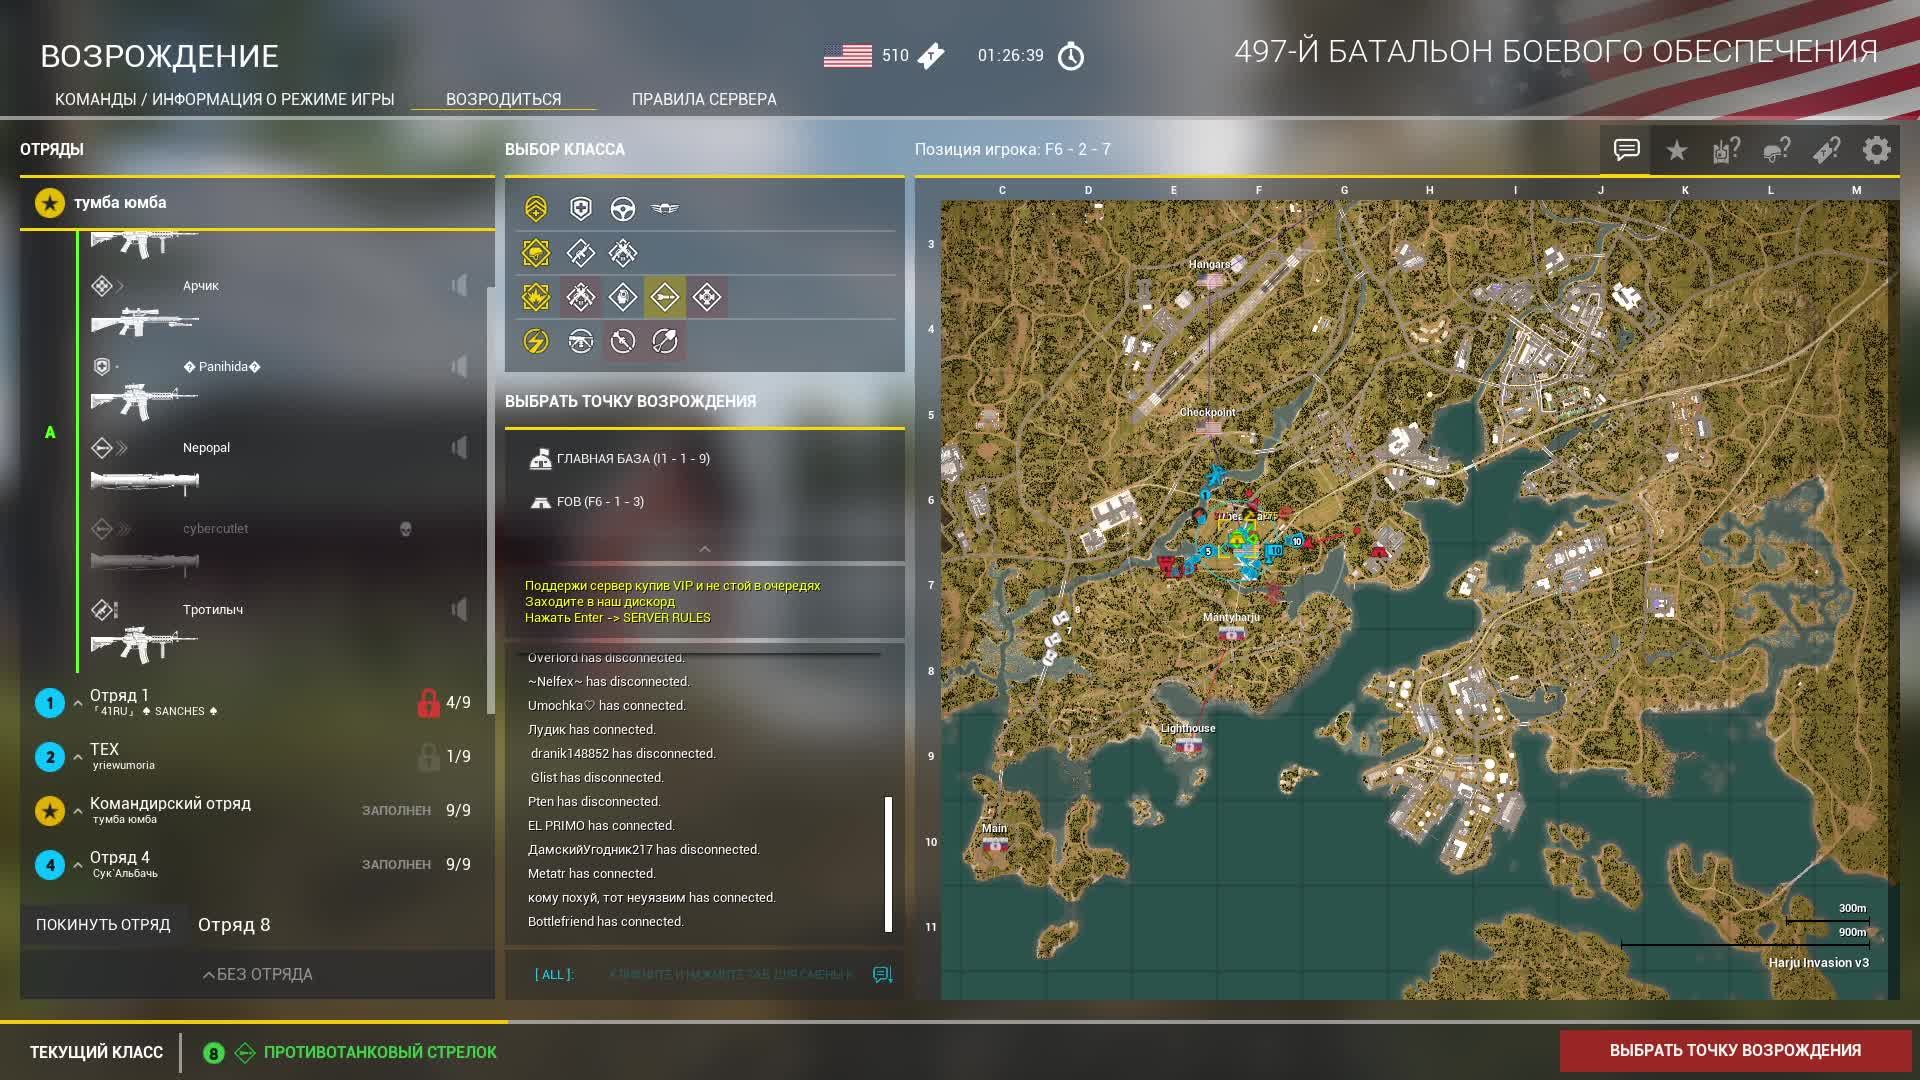Select the pilot wings class icon
This screenshot has width=1920, height=1080.
tap(664, 208)
